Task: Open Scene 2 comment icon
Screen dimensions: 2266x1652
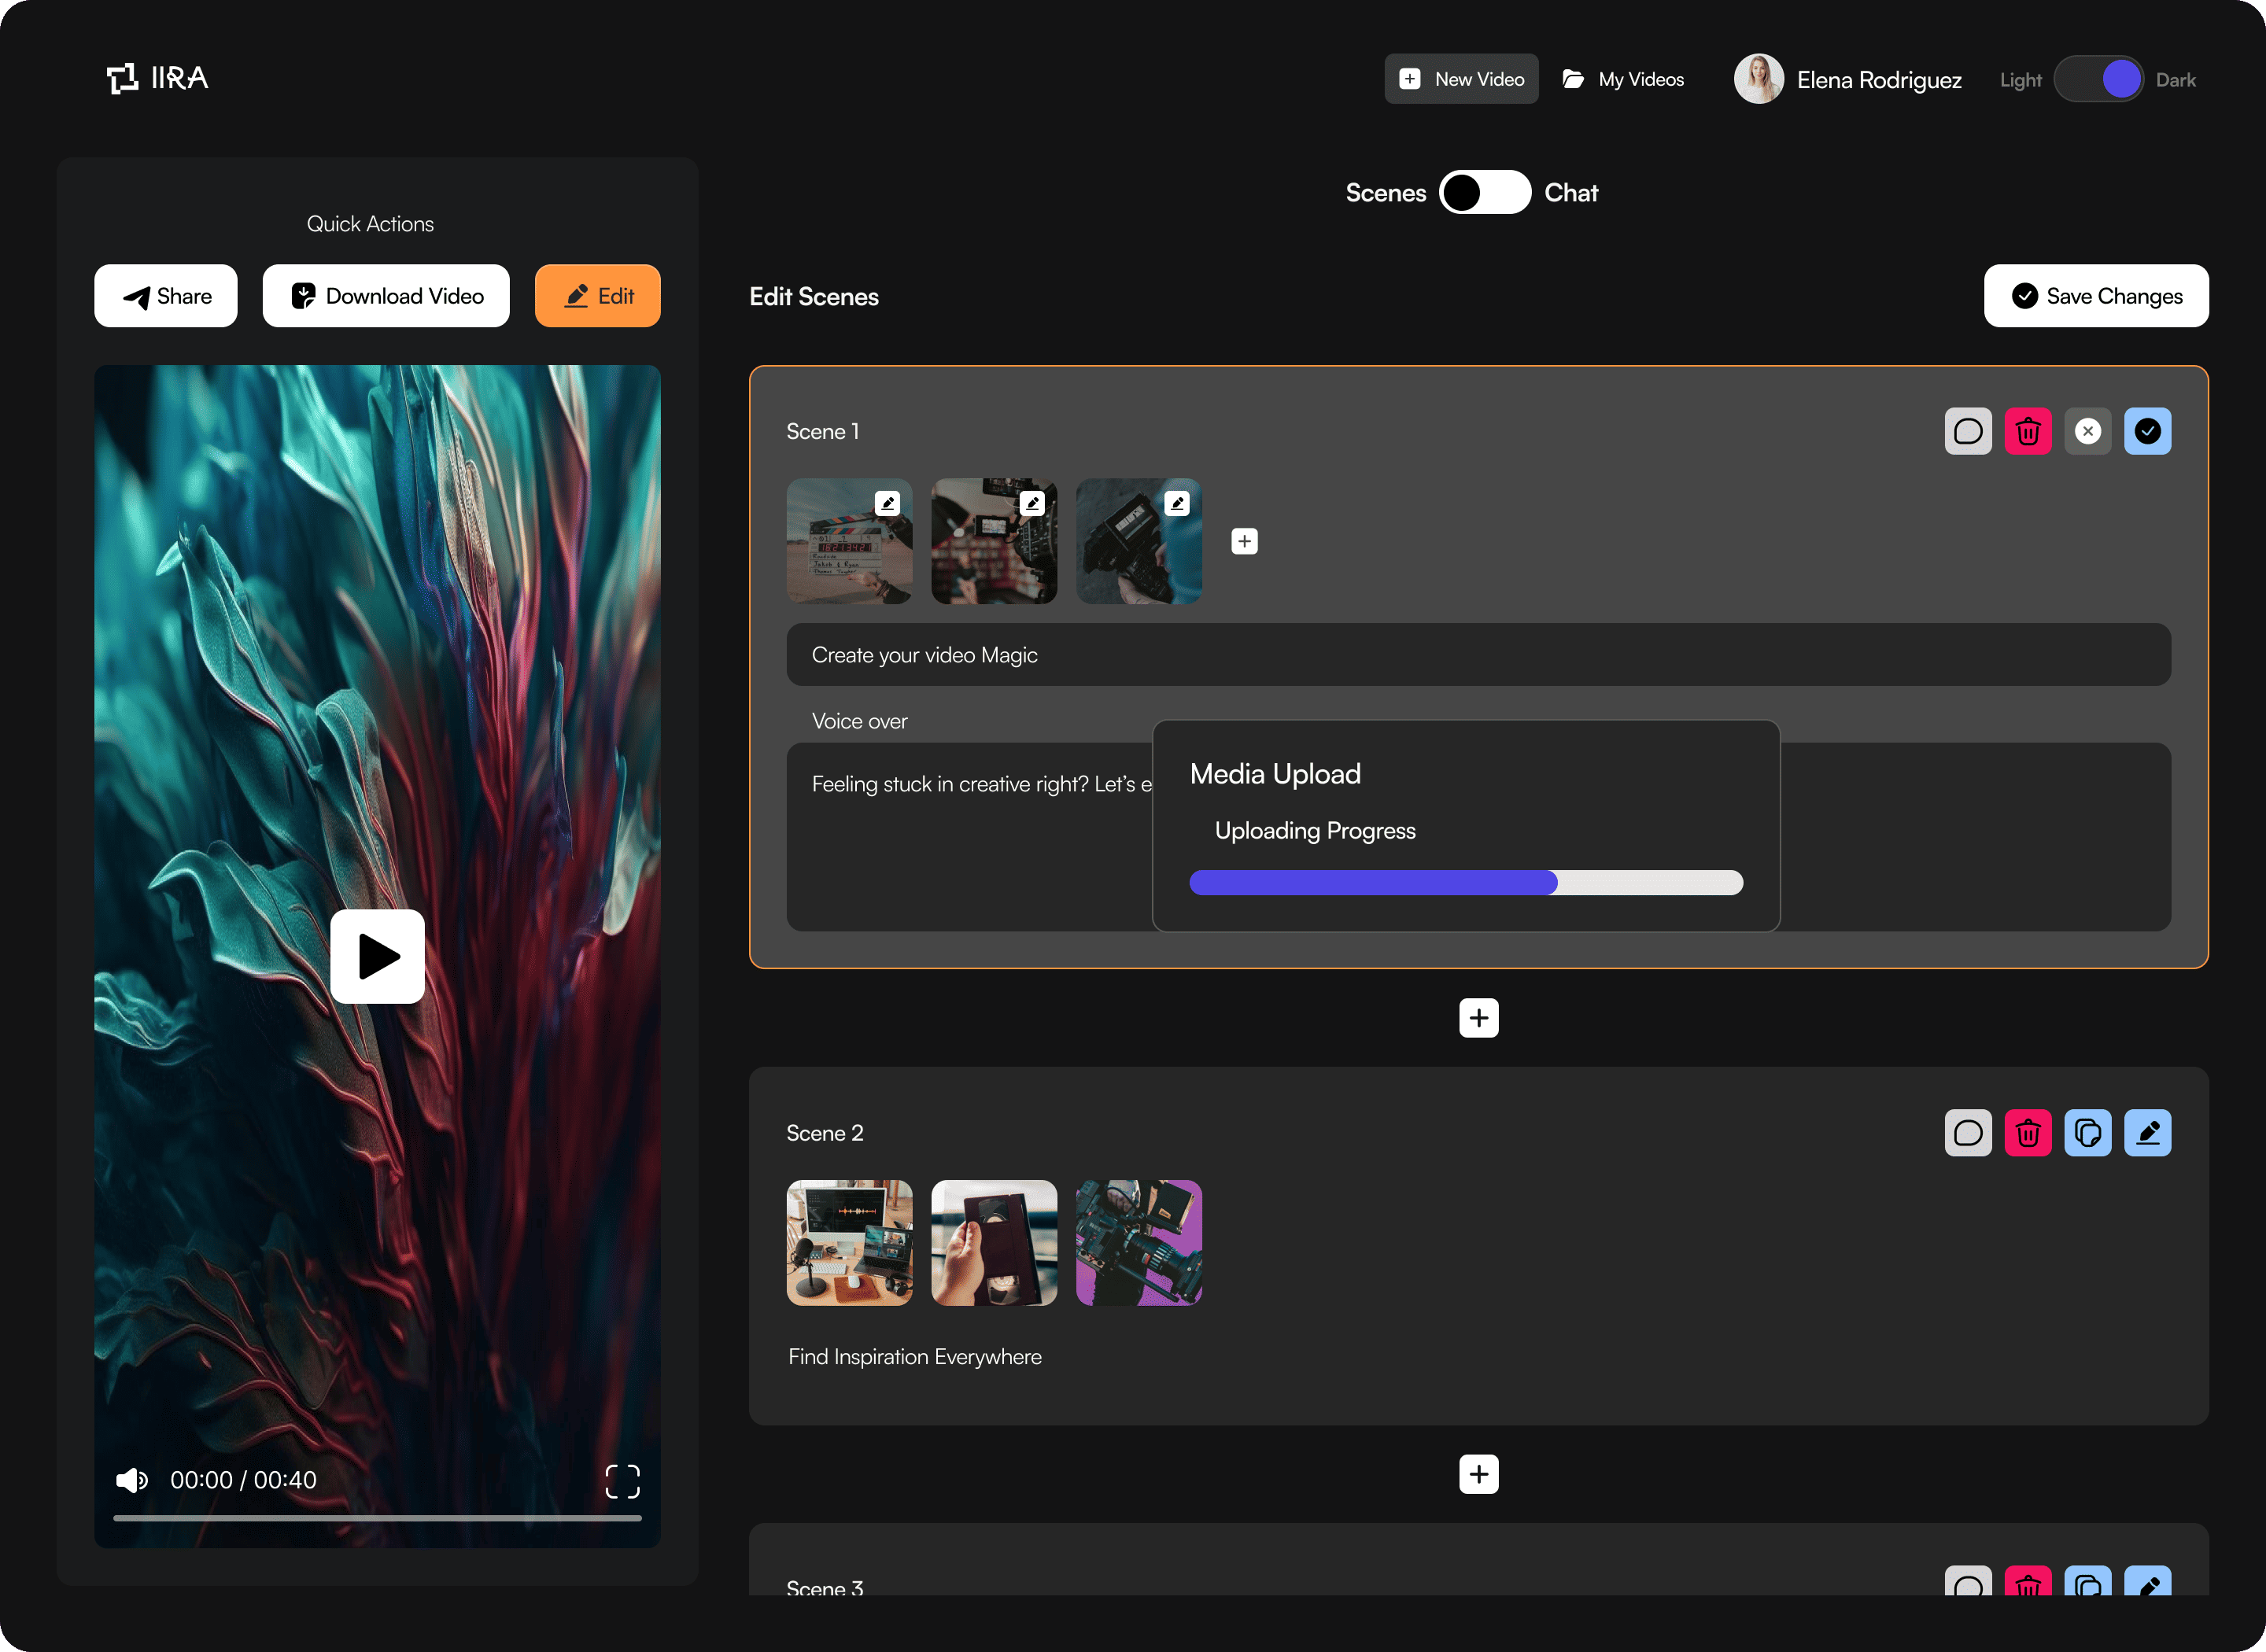Action: (1968, 1133)
